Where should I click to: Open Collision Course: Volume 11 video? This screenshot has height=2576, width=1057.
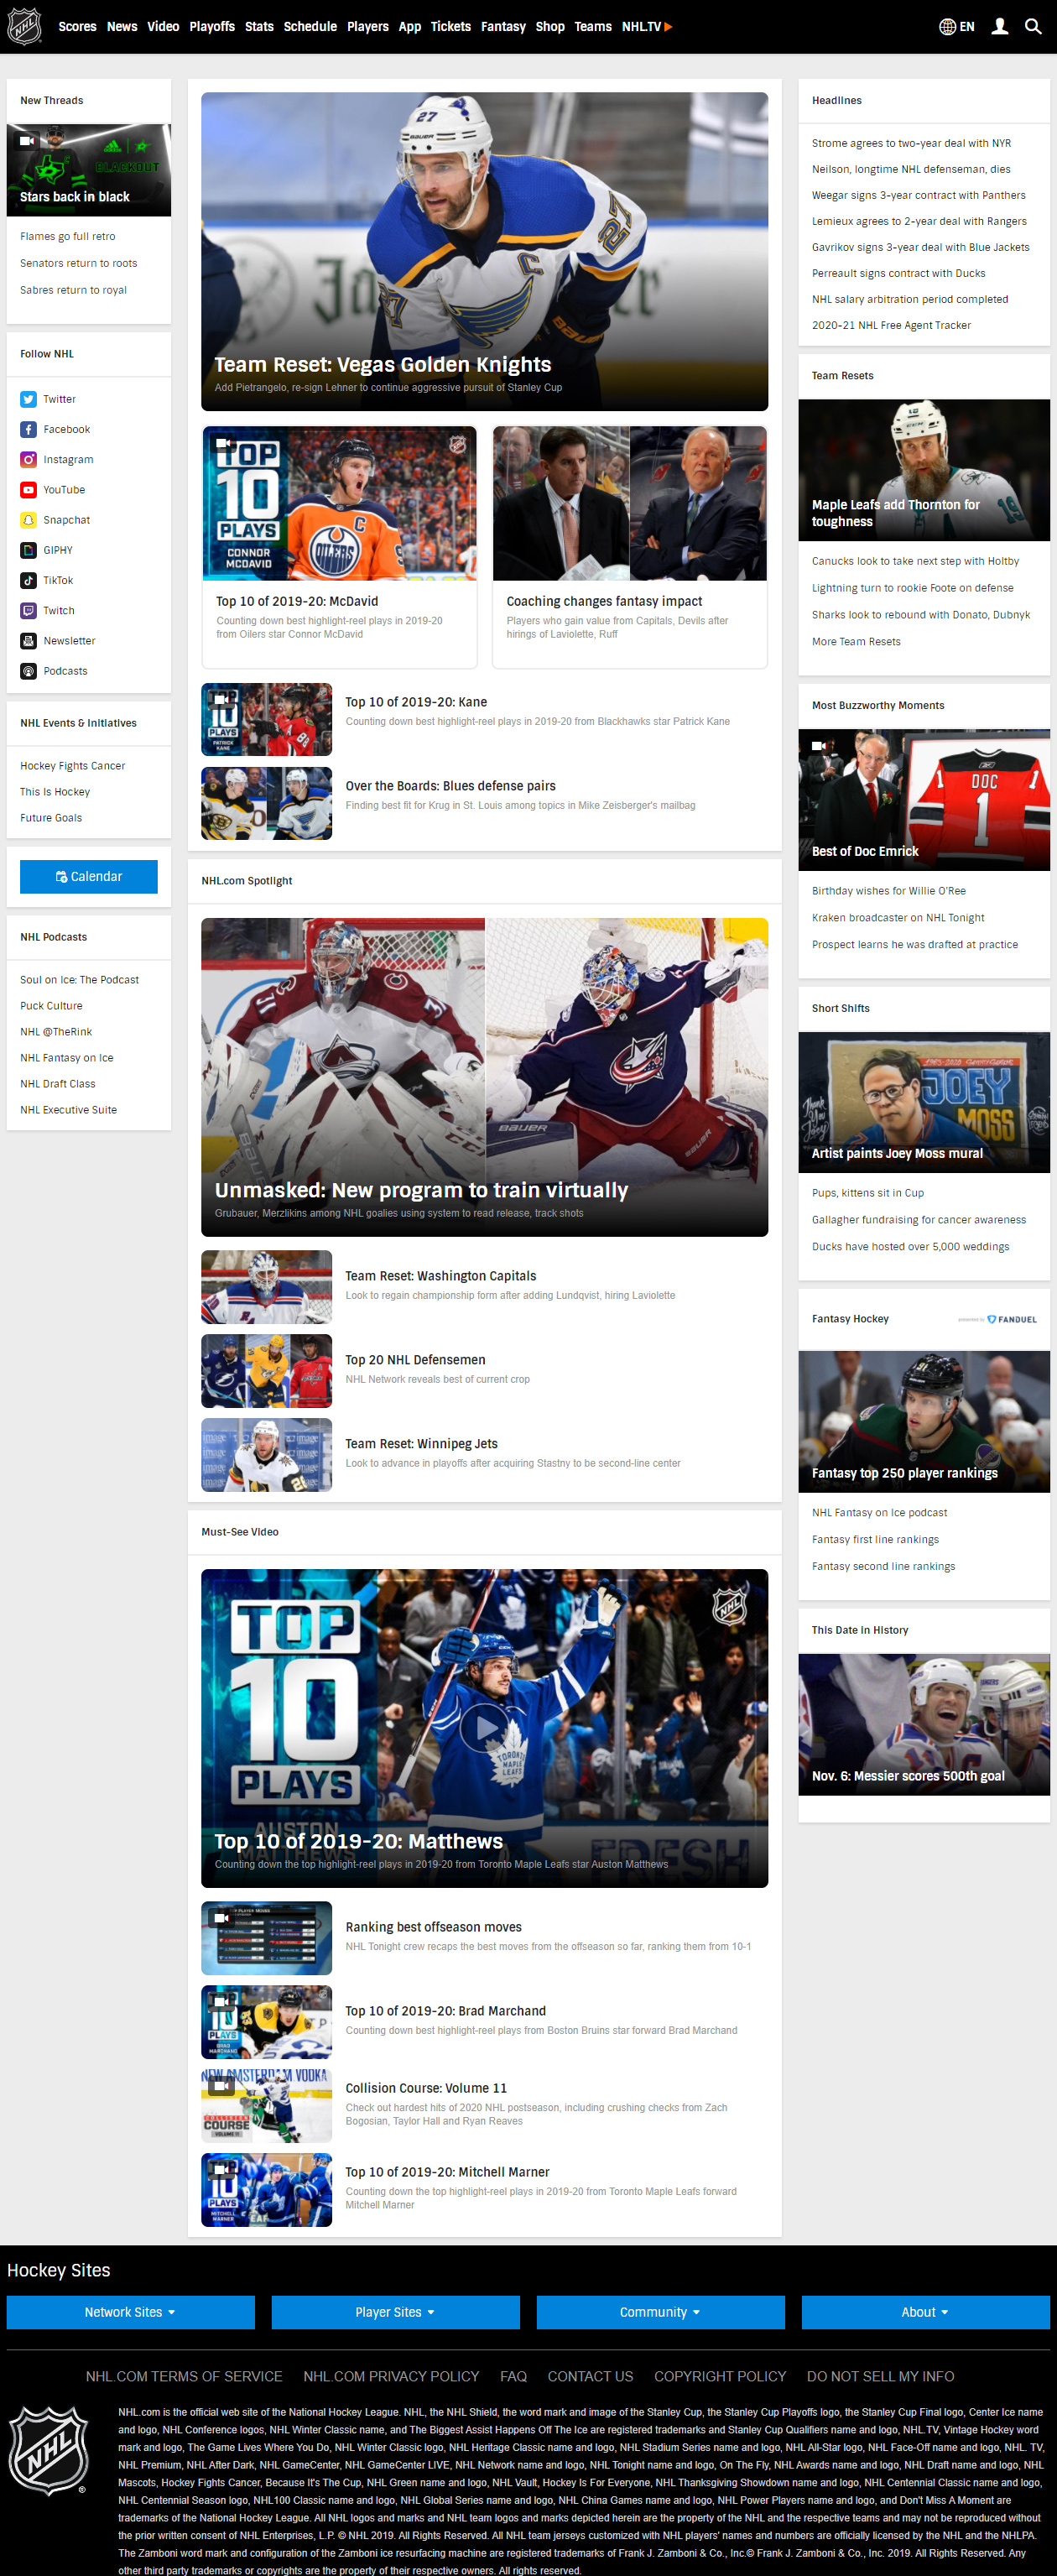[x=426, y=2088]
